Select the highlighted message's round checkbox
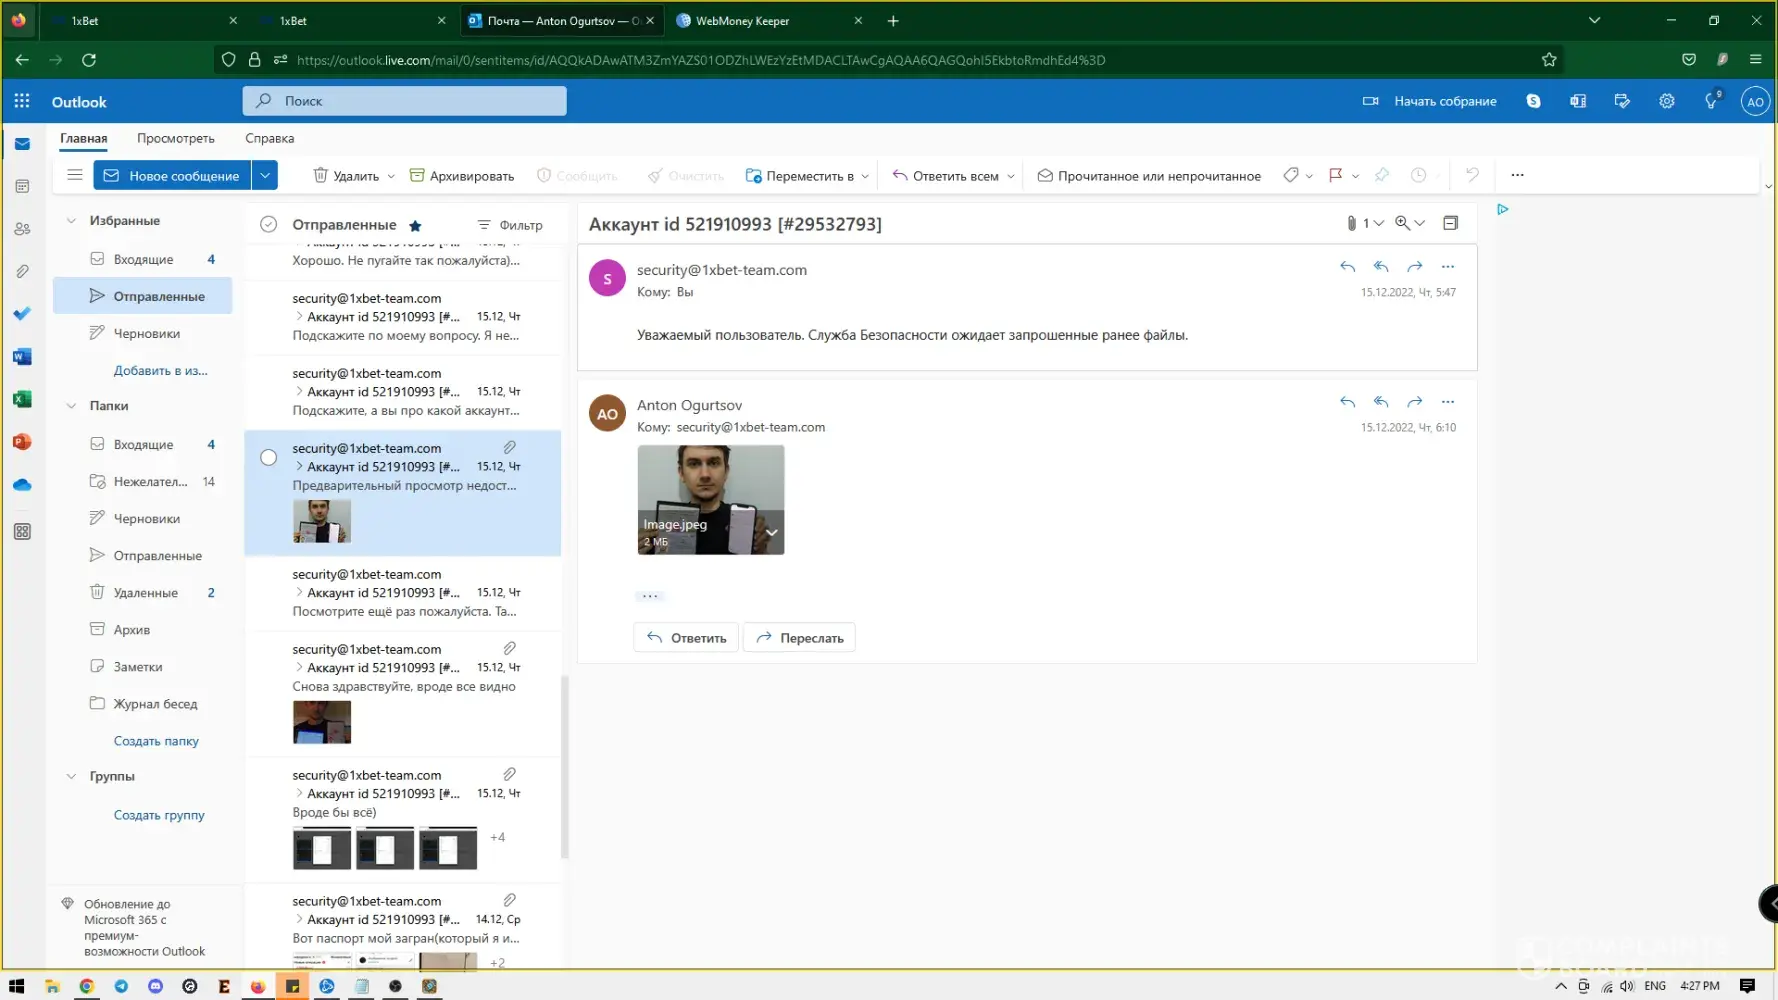1778x1000 pixels. (x=268, y=458)
